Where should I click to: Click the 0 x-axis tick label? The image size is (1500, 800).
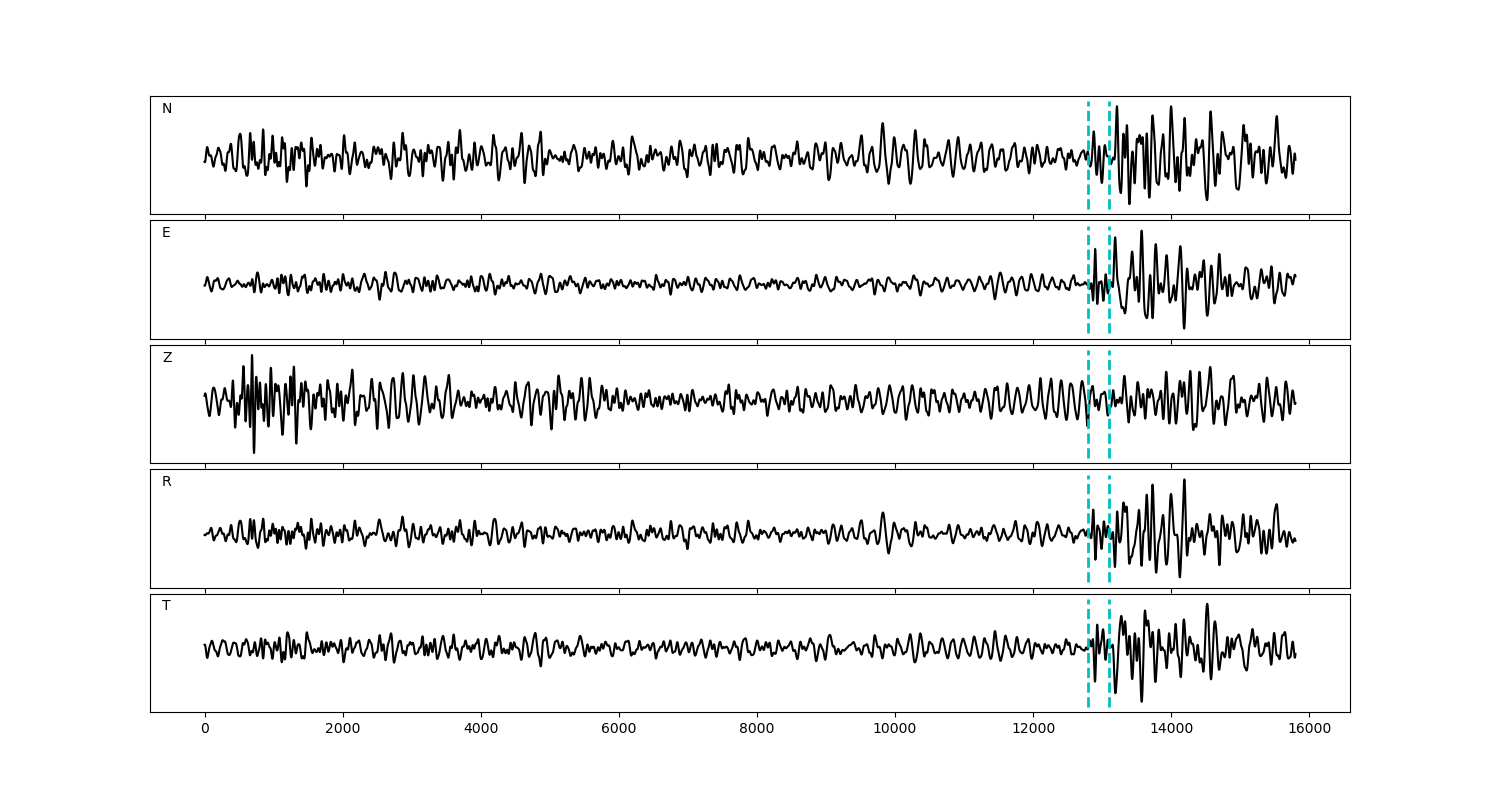[x=205, y=730]
